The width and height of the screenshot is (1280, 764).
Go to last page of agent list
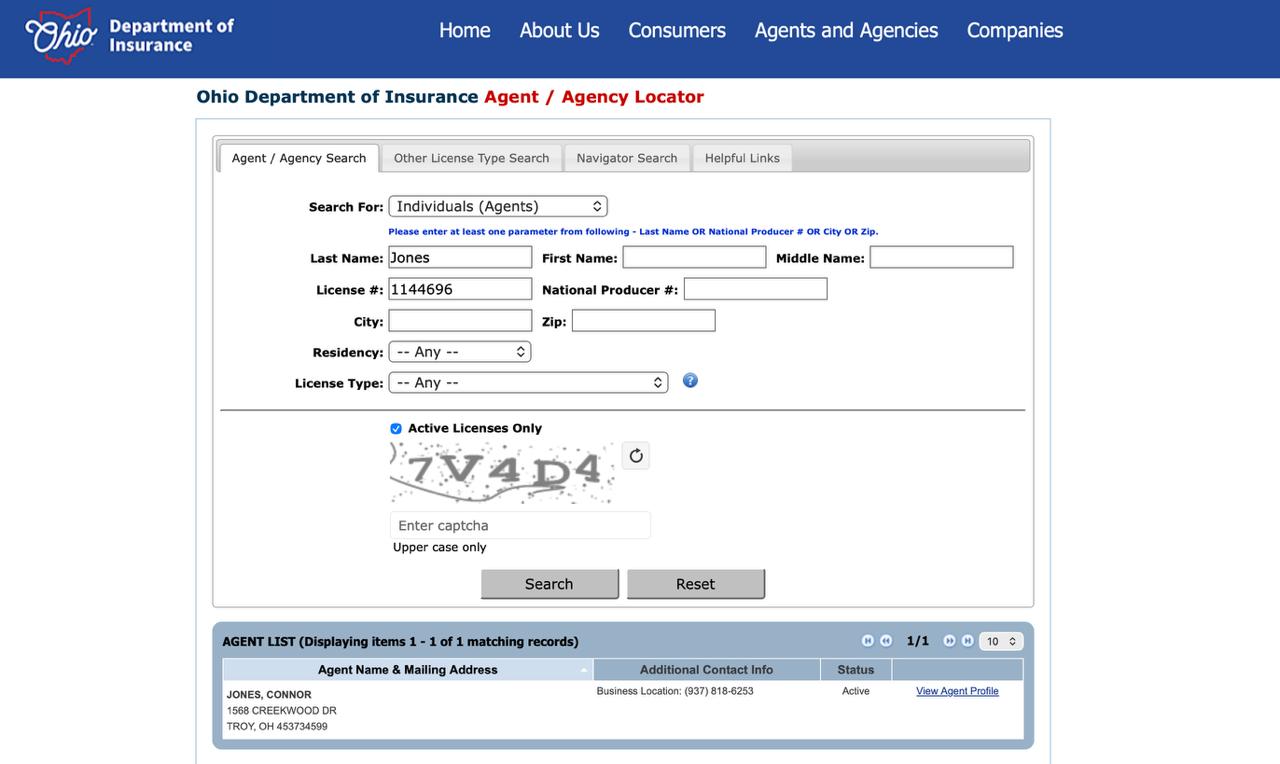click(x=967, y=641)
